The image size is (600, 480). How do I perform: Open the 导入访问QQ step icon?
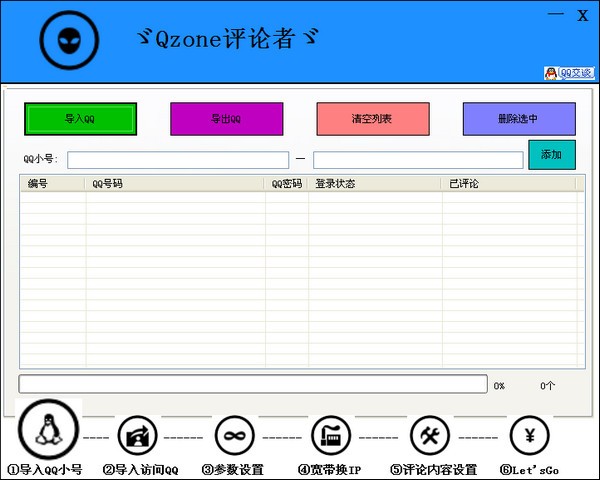[x=138, y=435]
